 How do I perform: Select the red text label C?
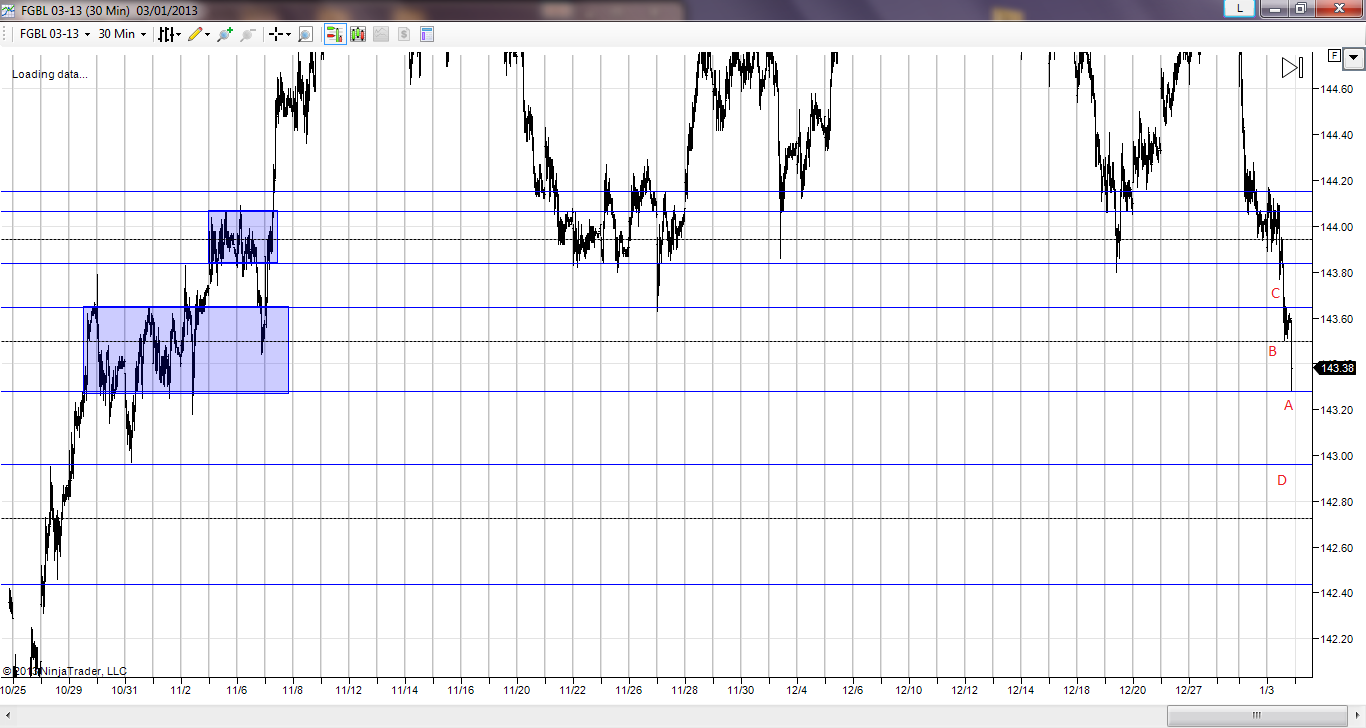1275,294
